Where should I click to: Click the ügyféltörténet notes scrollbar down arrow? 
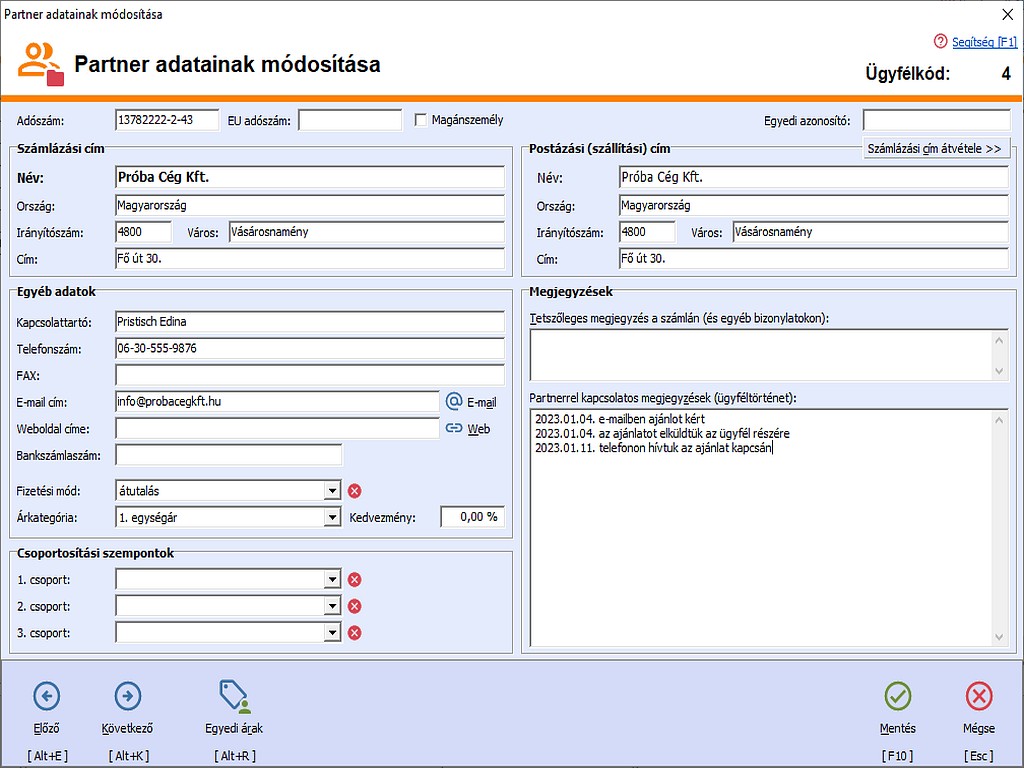[1000, 638]
